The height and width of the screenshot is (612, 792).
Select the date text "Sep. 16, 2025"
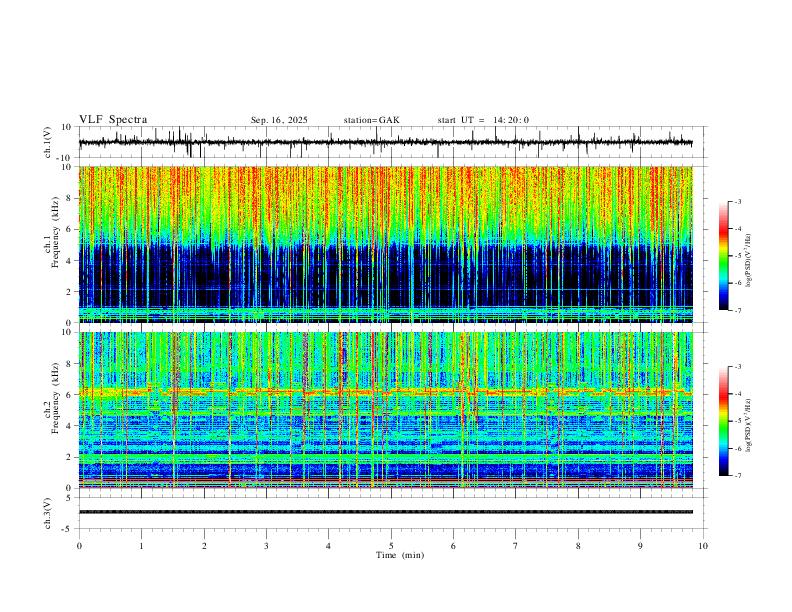pos(279,120)
